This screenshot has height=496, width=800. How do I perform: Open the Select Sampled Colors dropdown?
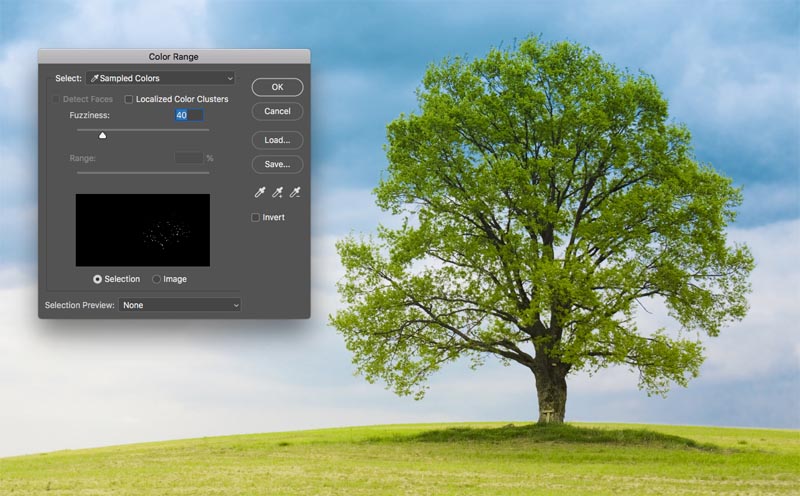160,78
